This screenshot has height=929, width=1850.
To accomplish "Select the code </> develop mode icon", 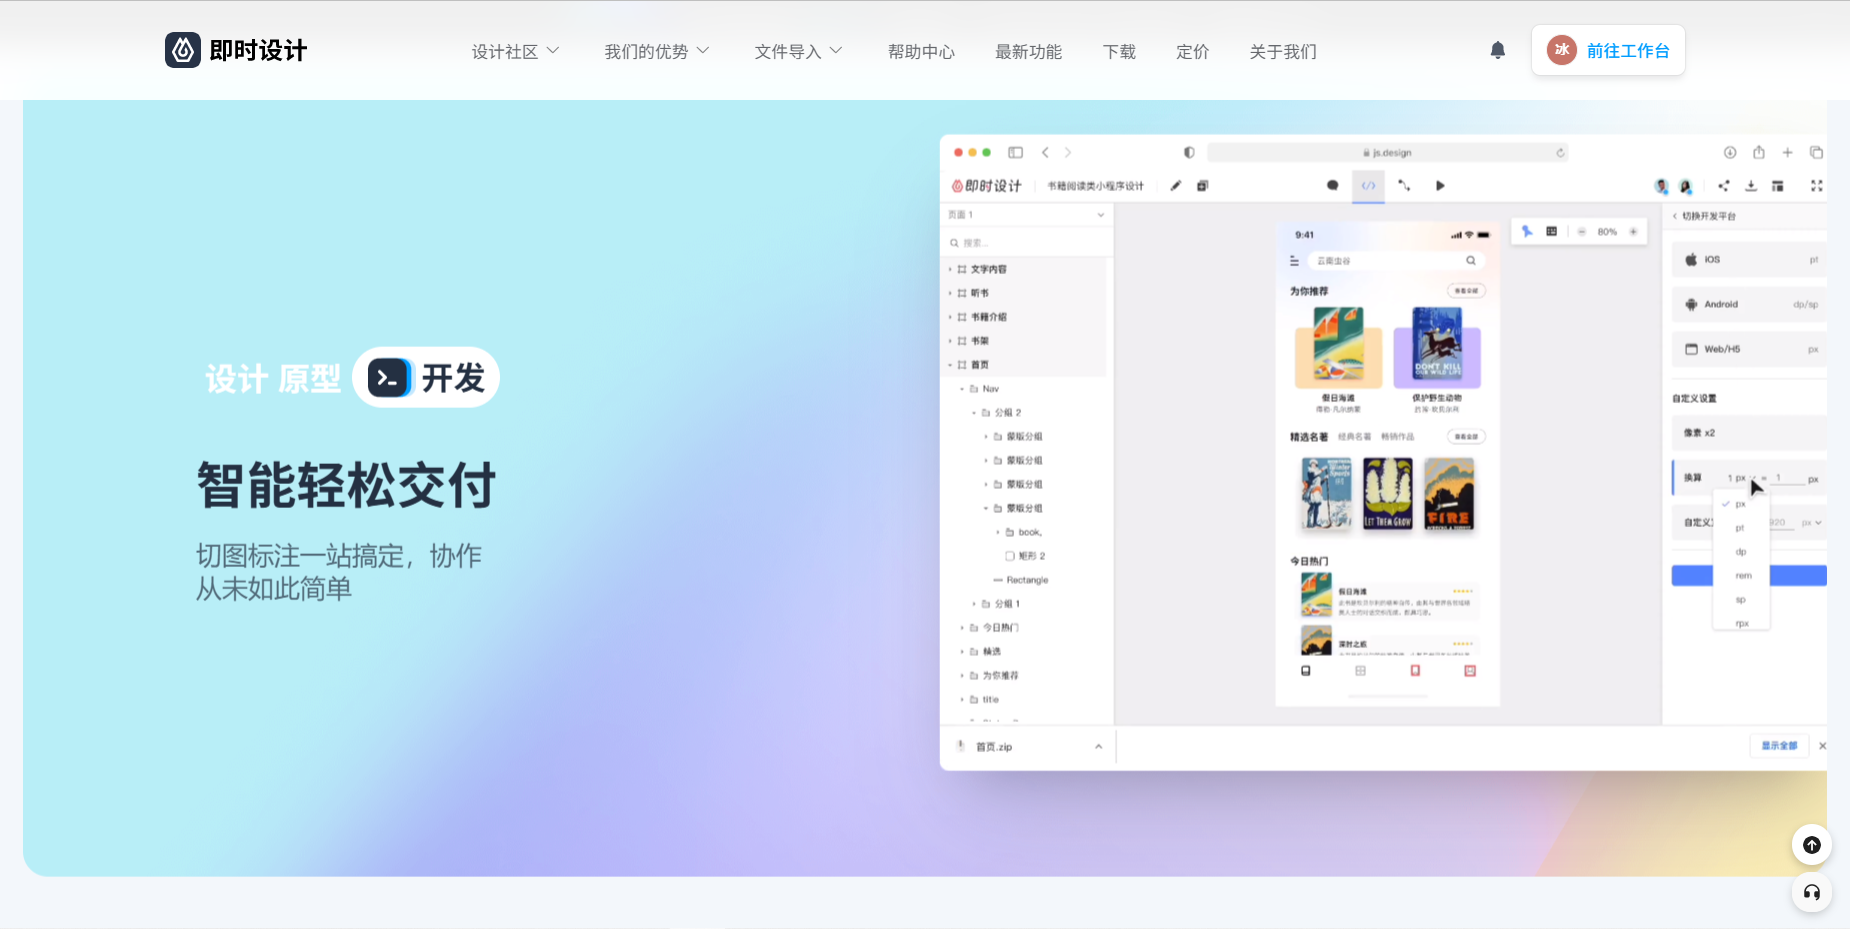I will (1369, 185).
